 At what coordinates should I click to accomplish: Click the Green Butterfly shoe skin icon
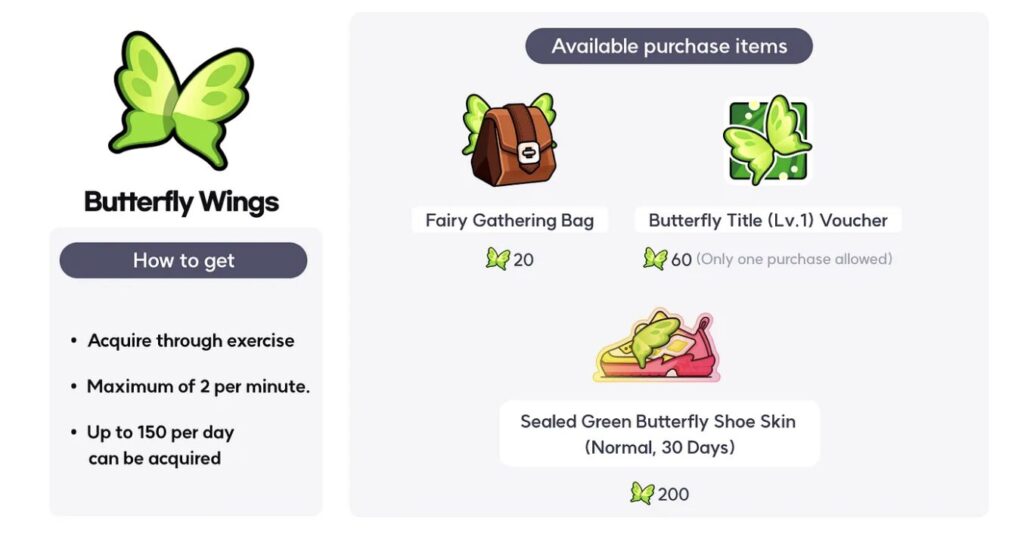(658, 346)
